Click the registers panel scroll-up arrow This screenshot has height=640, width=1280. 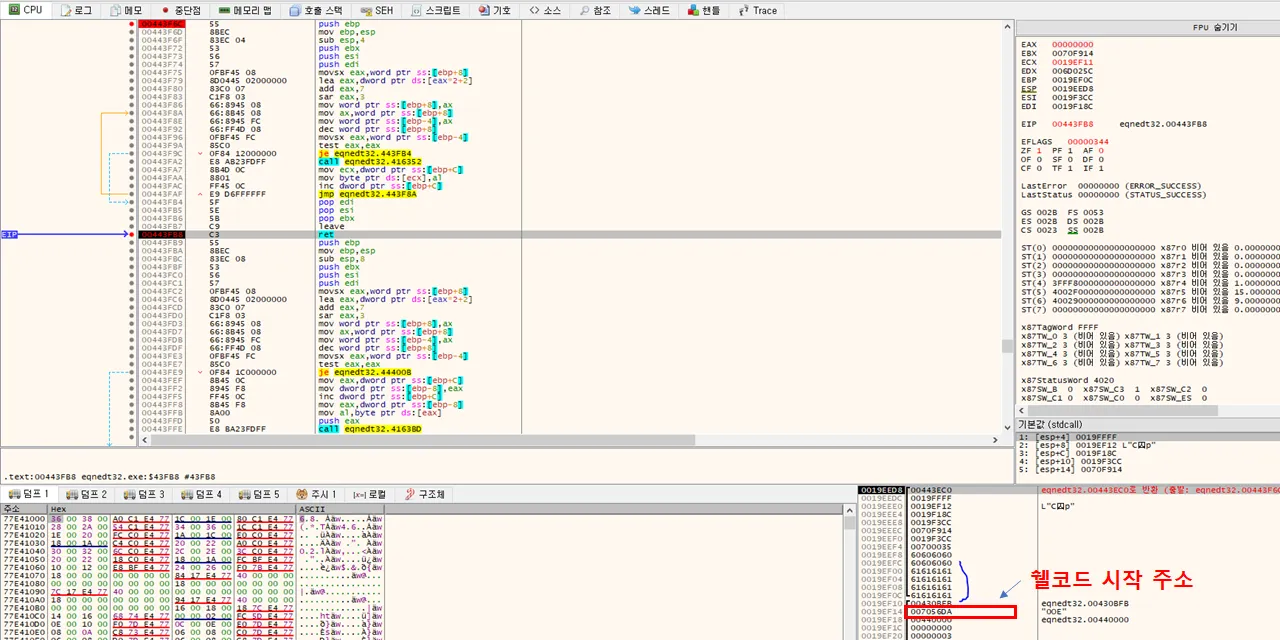pos(1006,27)
